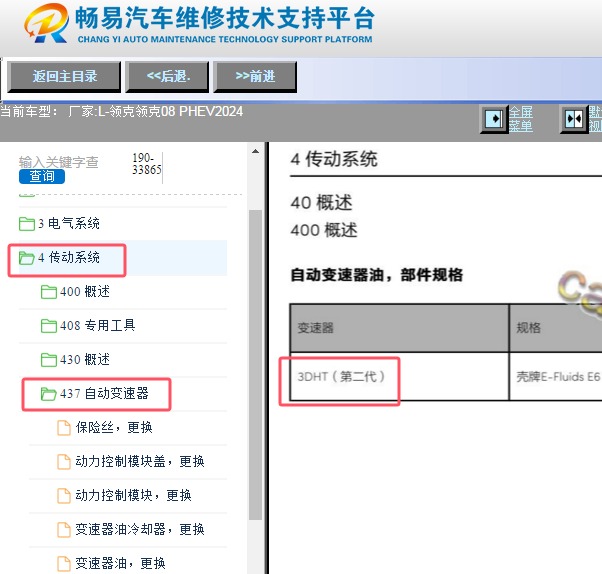602x574 pixels.
Task: Click the full-screen menu arrow icon
Action: coord(494,119)
